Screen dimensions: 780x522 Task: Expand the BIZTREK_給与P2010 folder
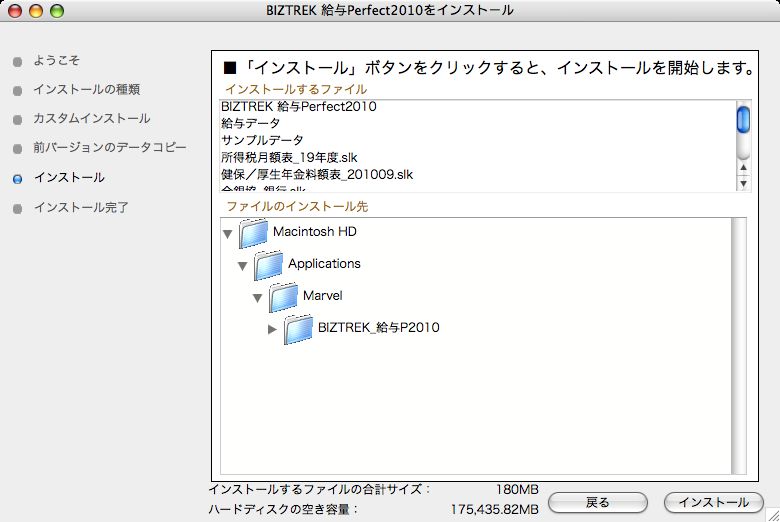coord(272,329)
